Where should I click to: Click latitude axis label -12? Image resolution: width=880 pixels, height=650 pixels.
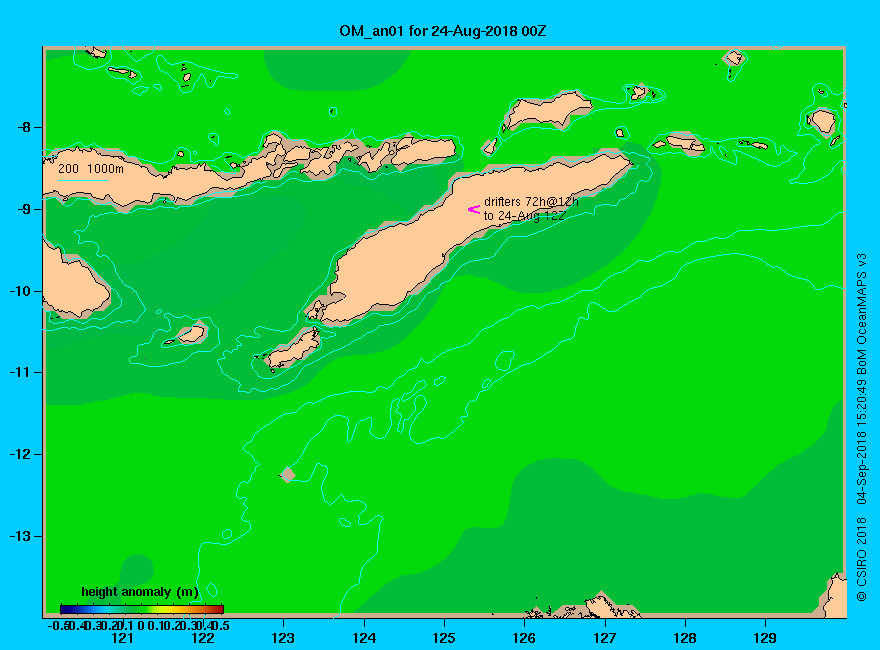click(x=19, y=454)
